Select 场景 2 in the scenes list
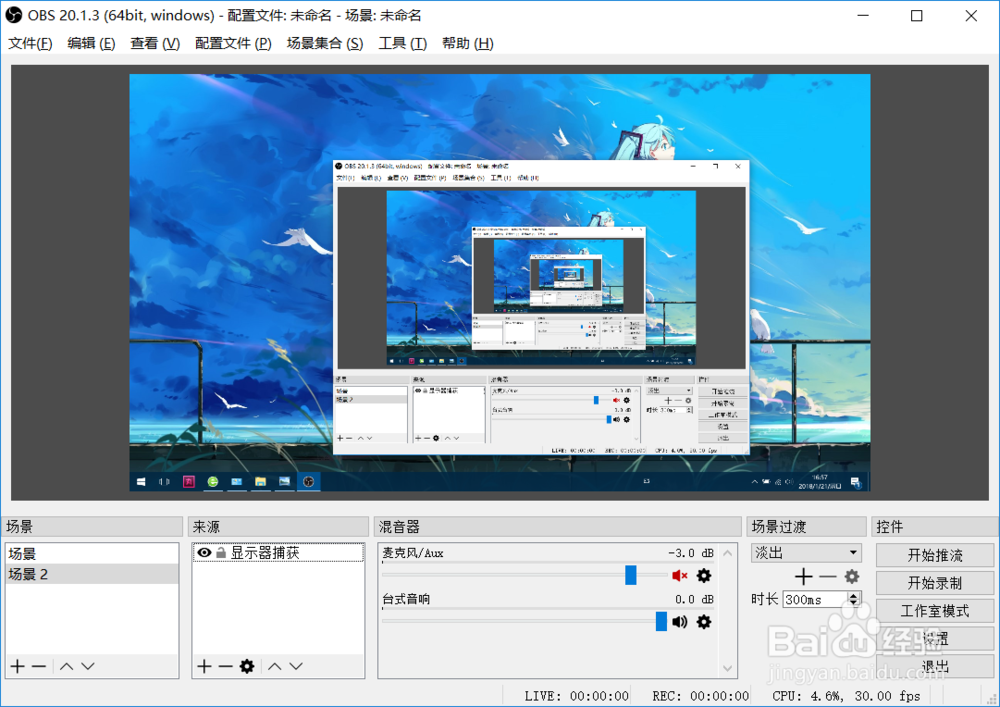1000x707 pixels. pyautogui.click(x=92, y=574)
